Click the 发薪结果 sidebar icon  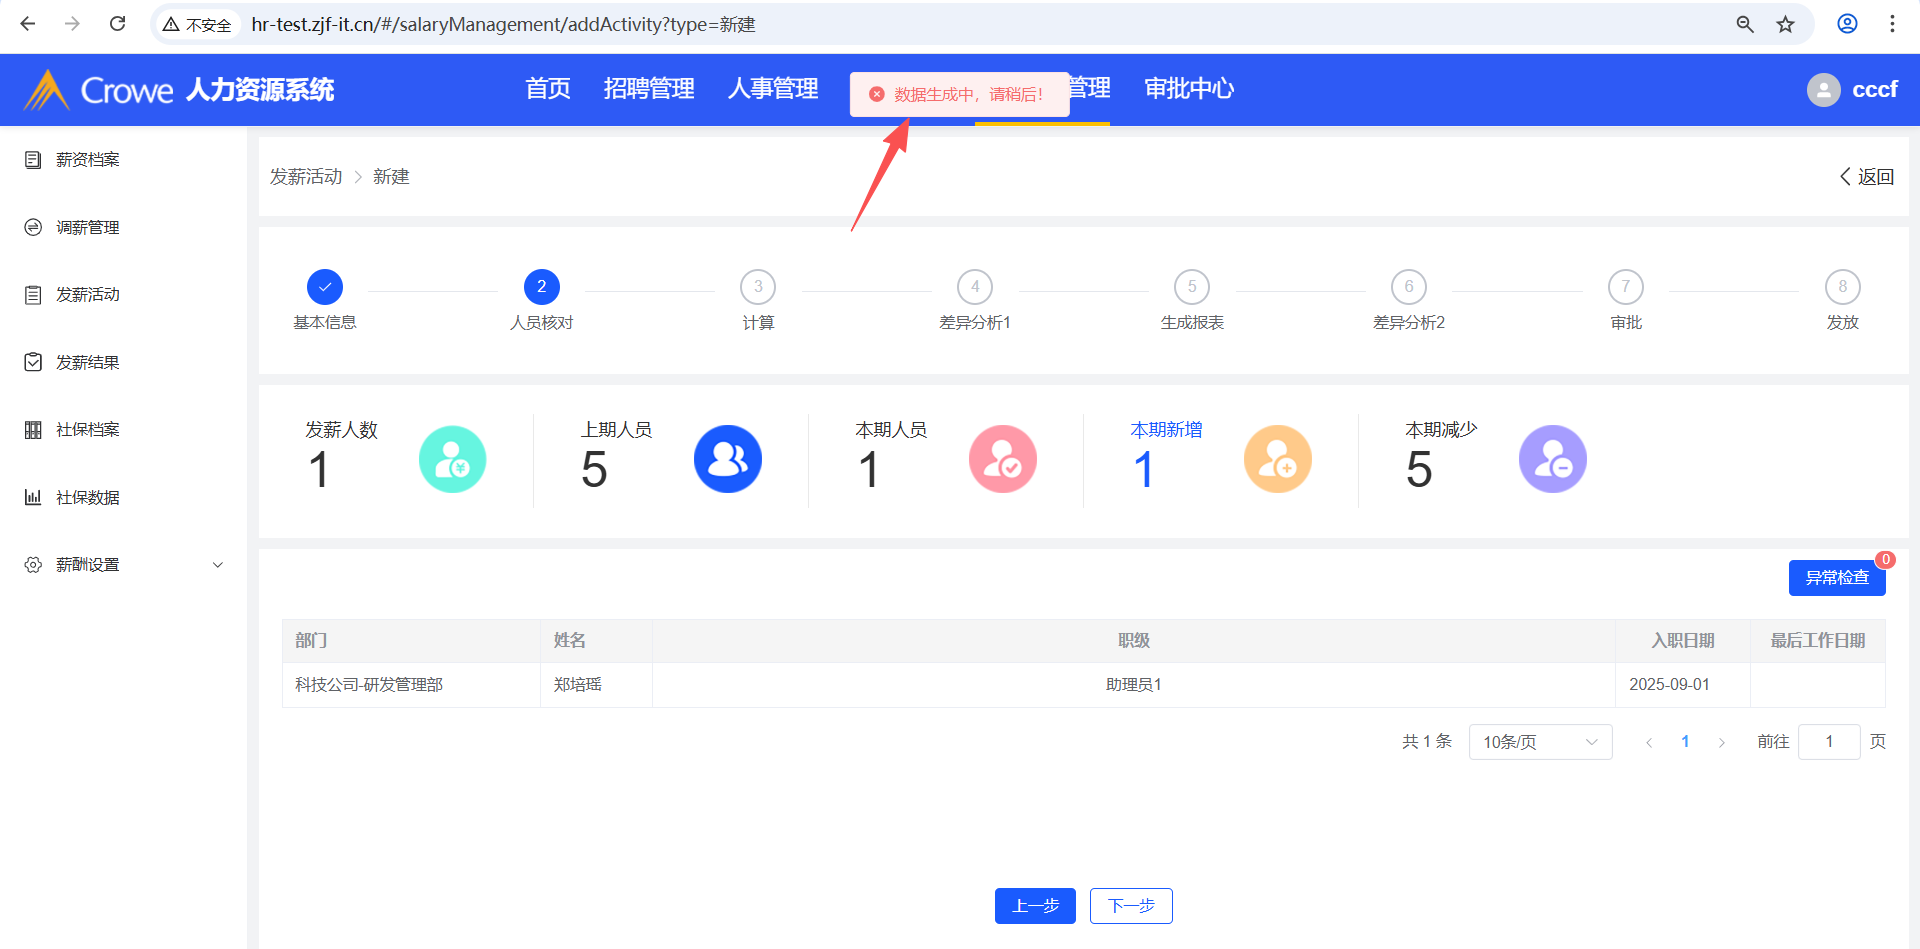(x=33, y=362)
